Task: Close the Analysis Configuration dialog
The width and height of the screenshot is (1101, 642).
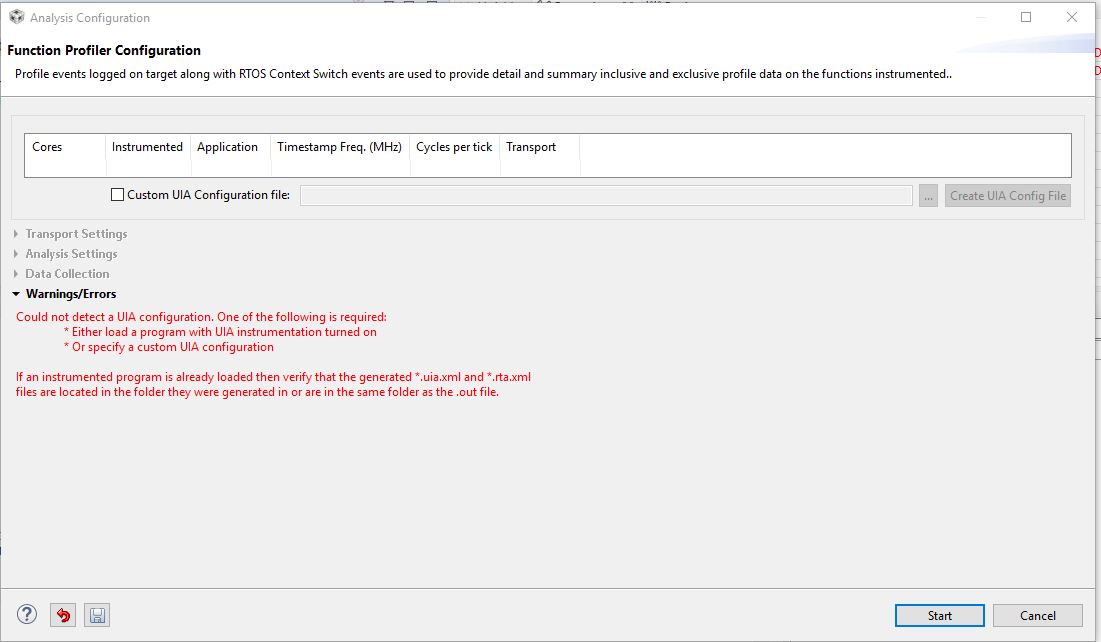Action: point(1072,17)
